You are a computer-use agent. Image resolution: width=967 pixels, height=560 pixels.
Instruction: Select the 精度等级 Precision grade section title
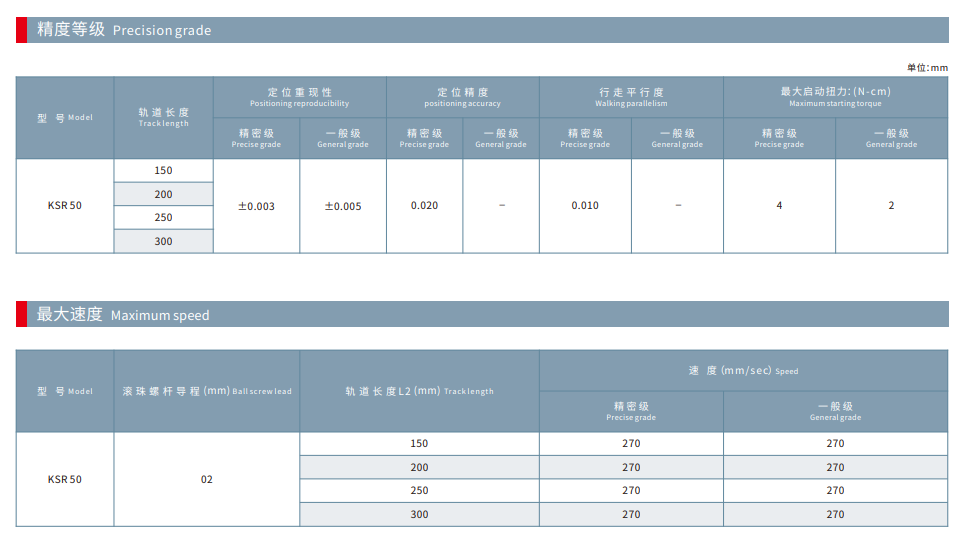click(124, 30)
